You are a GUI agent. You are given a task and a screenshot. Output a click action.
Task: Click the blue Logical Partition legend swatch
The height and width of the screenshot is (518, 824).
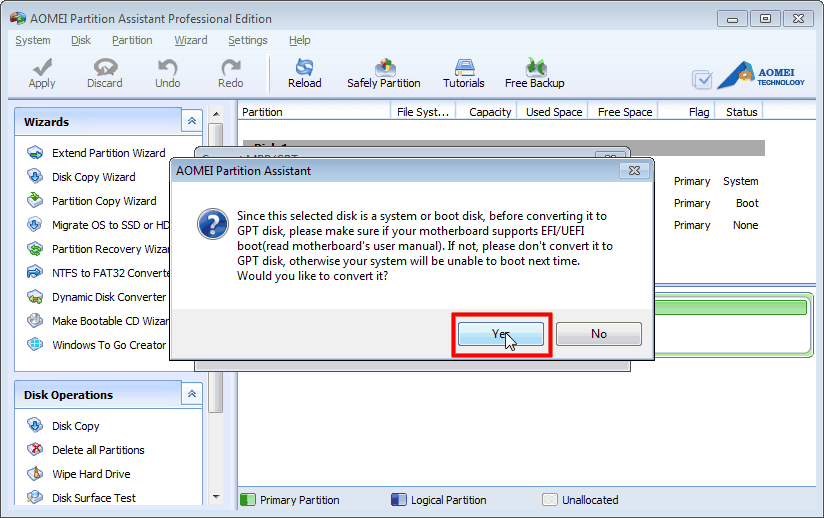pyautogui.click(x=398, y=500)
